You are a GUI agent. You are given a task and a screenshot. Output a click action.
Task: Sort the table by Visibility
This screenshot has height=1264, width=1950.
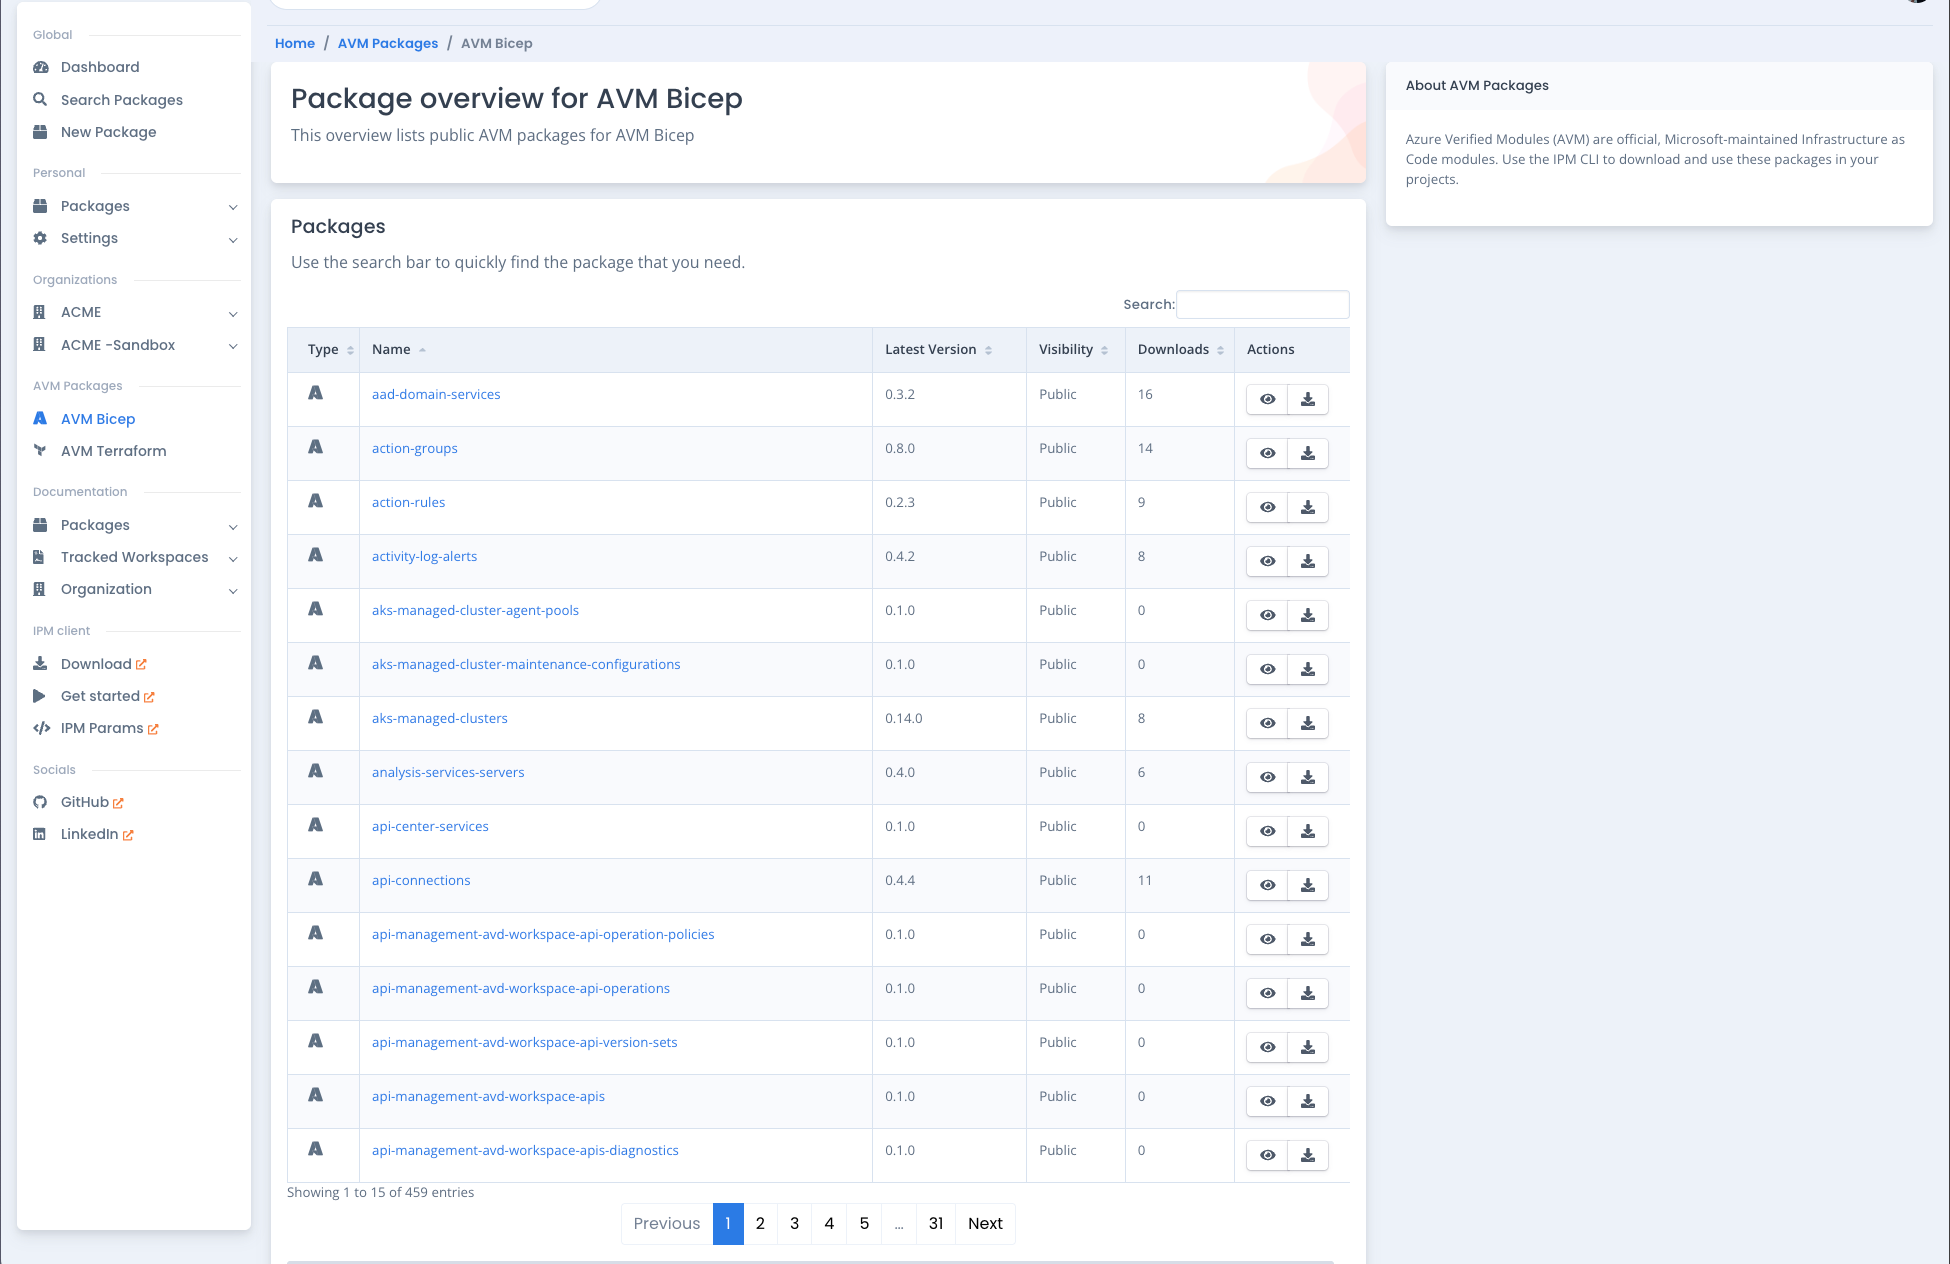coord(1075,350)
